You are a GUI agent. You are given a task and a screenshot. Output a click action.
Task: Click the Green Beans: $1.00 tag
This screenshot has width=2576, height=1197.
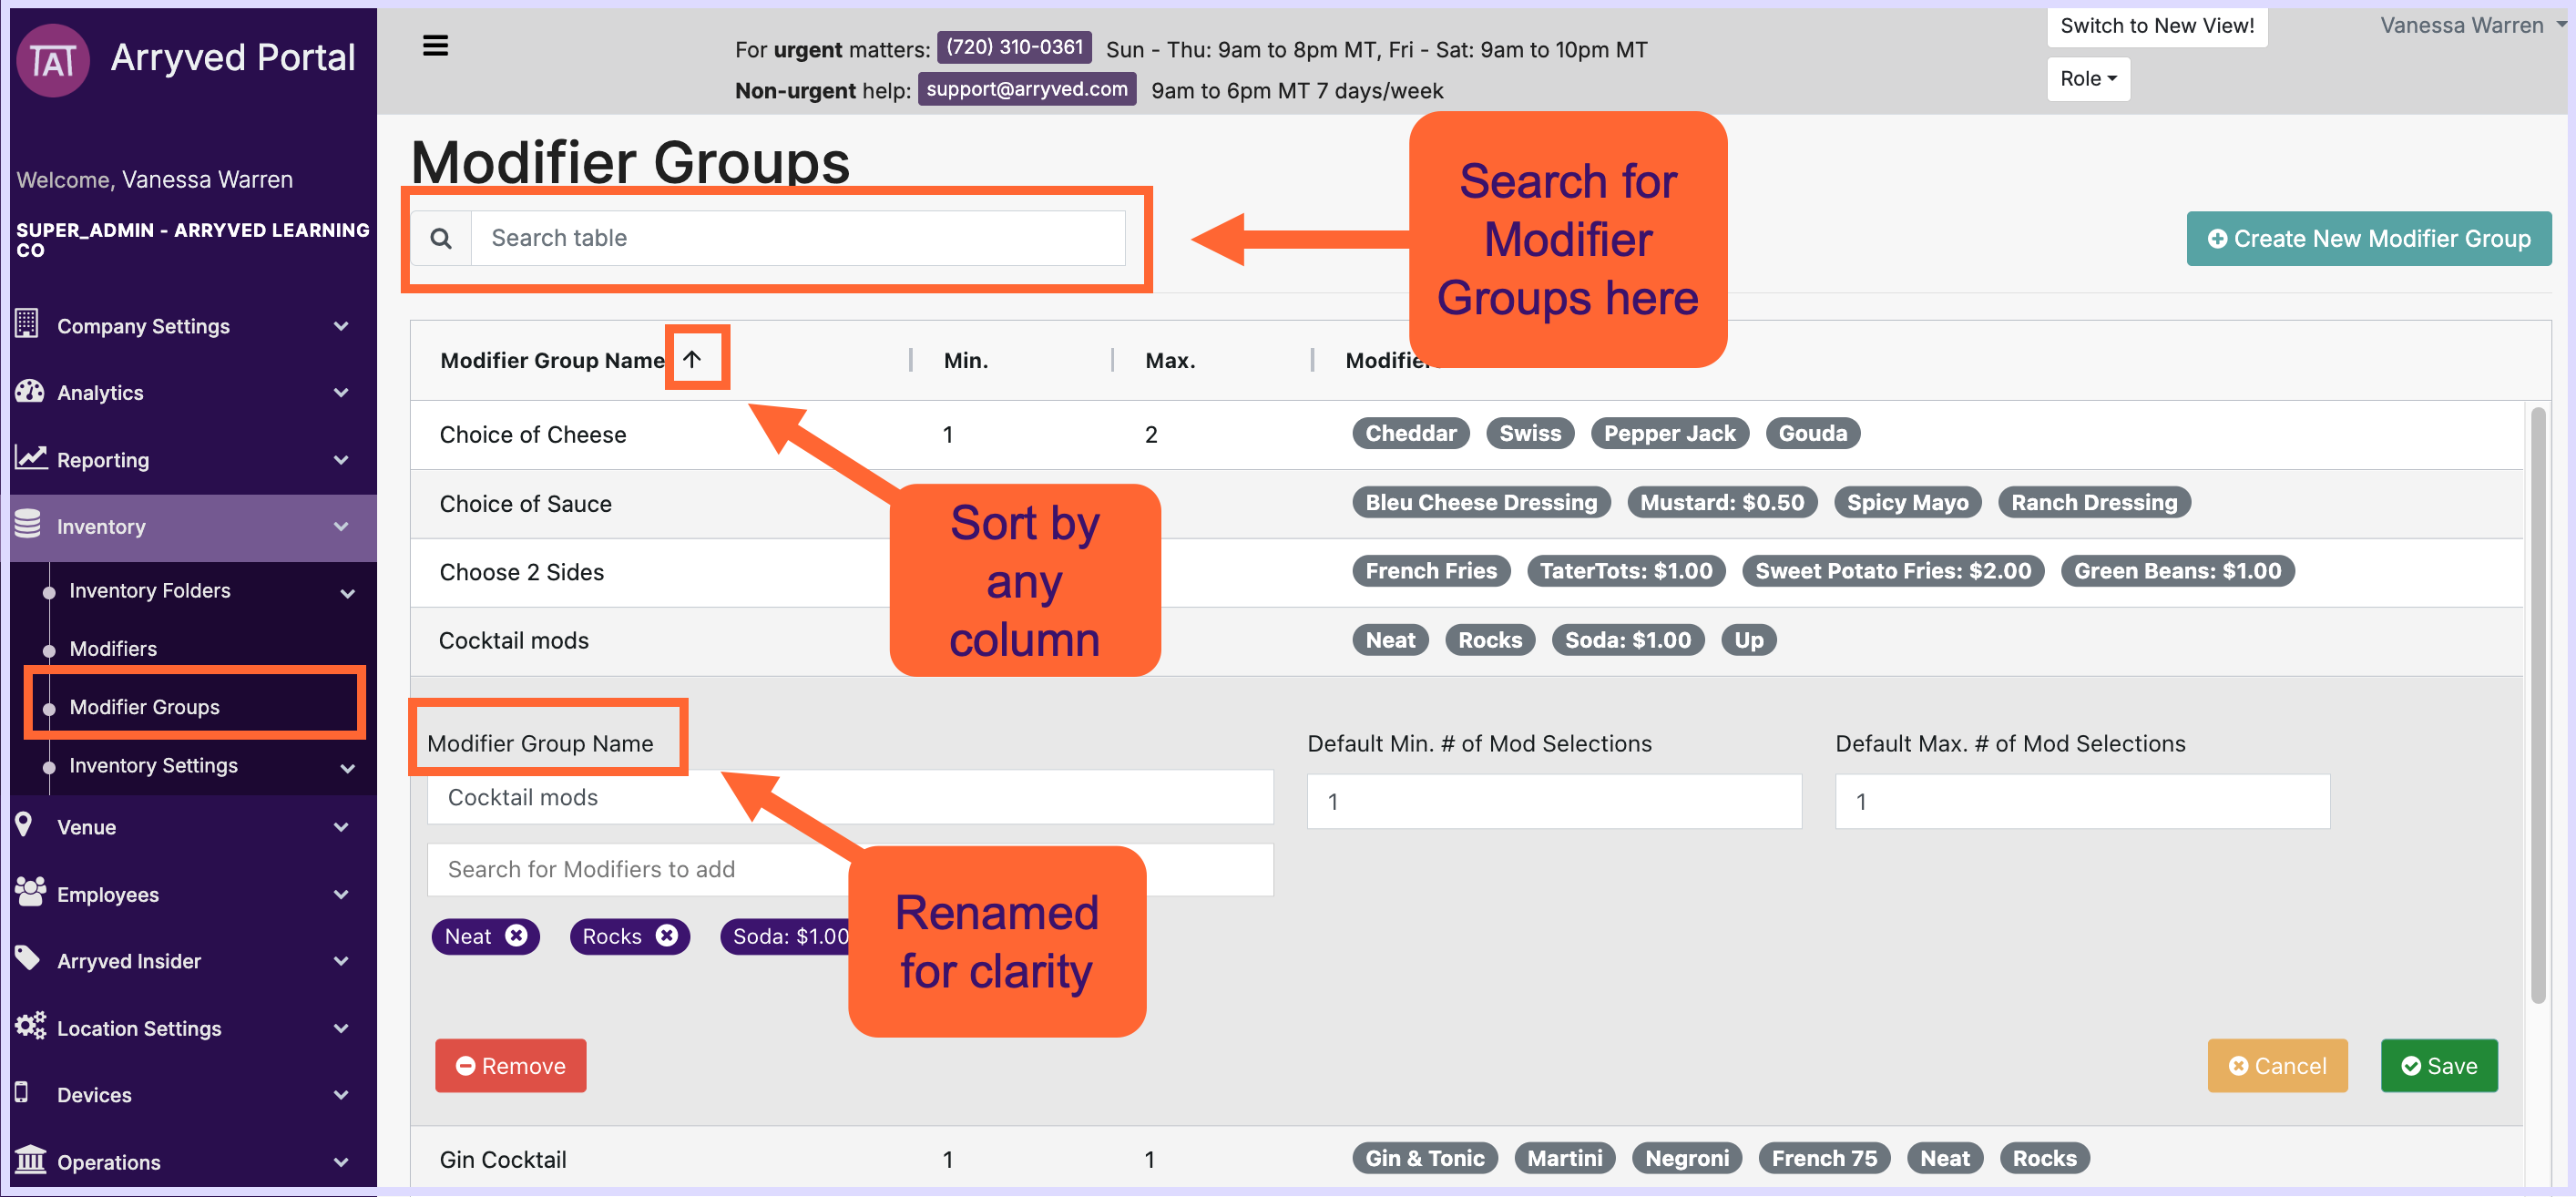click(2176, 571)
